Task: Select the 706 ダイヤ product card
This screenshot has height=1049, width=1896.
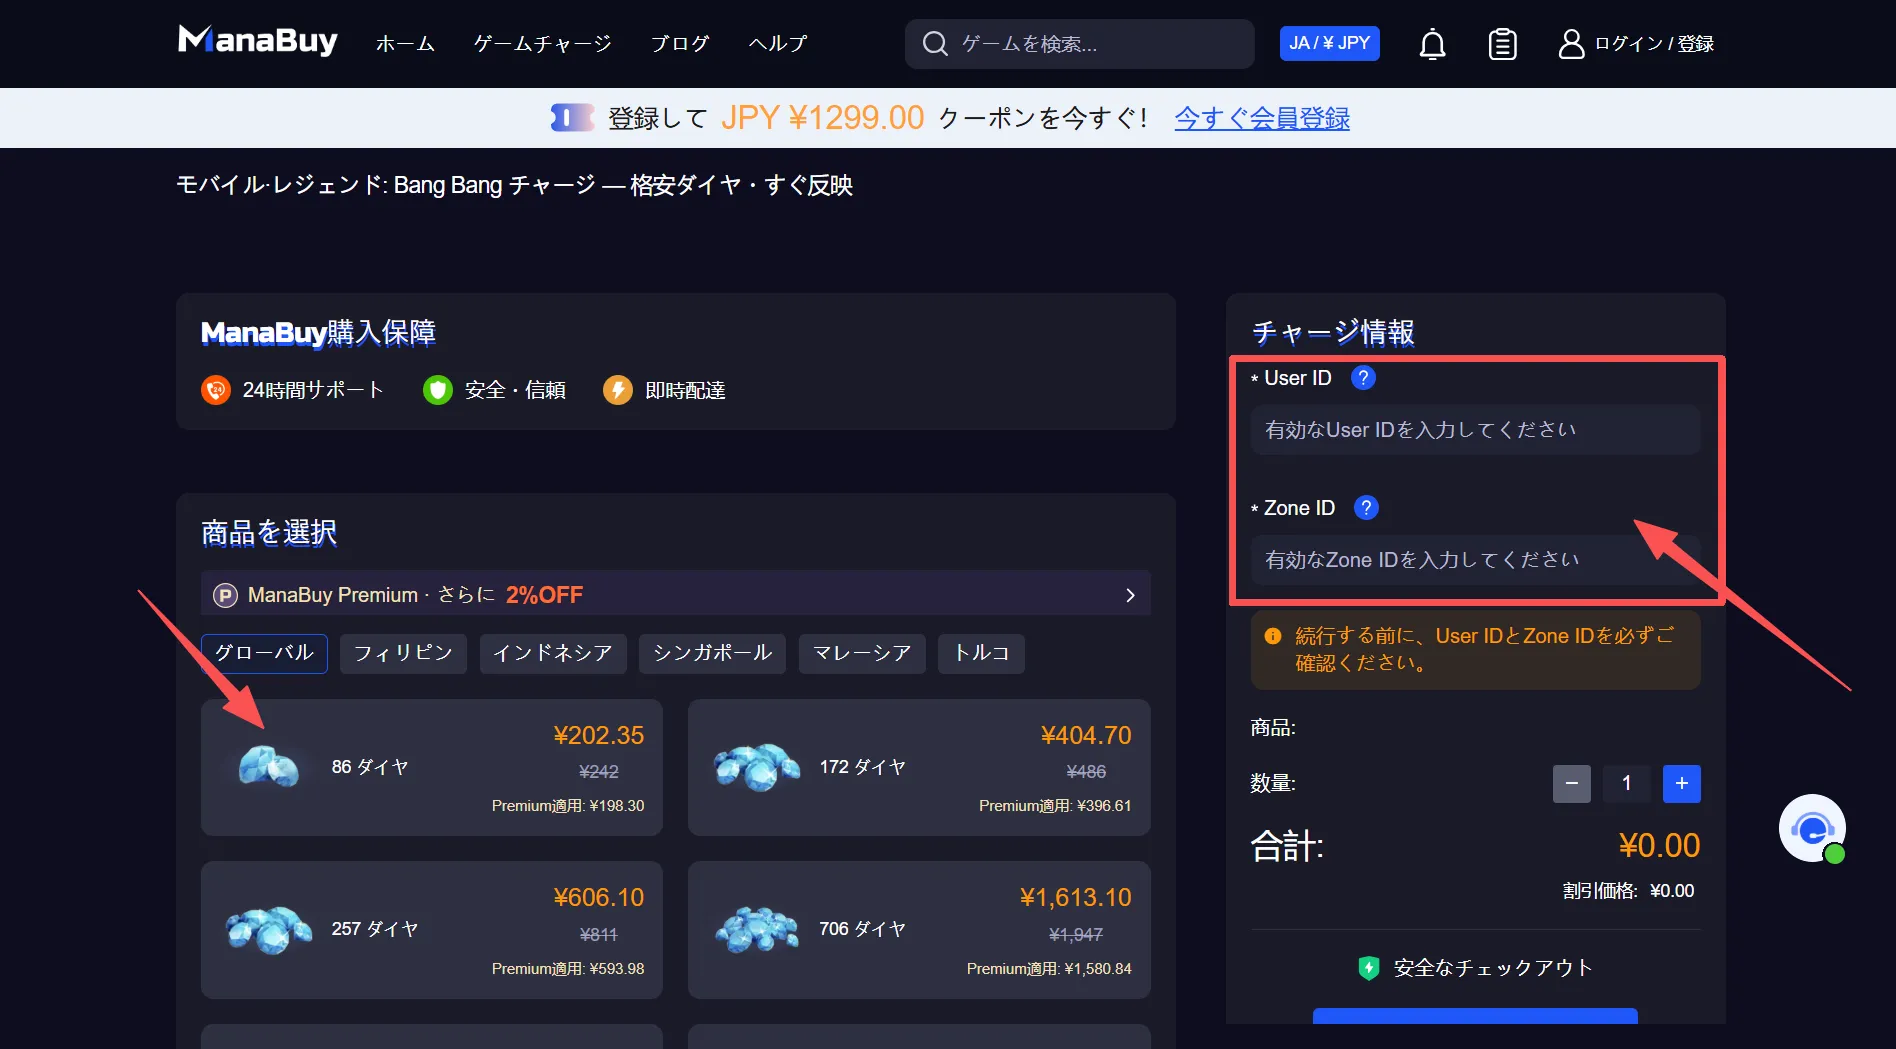Action: tap(919, 930)
